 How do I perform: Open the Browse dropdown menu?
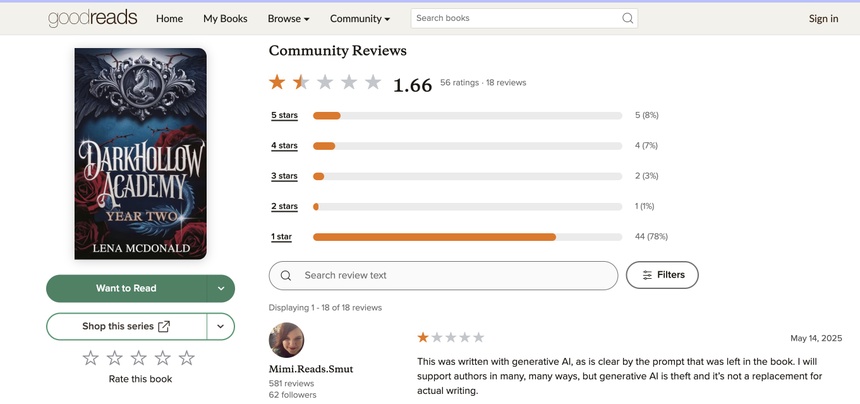pyautogui.click(x=289, y=18)
